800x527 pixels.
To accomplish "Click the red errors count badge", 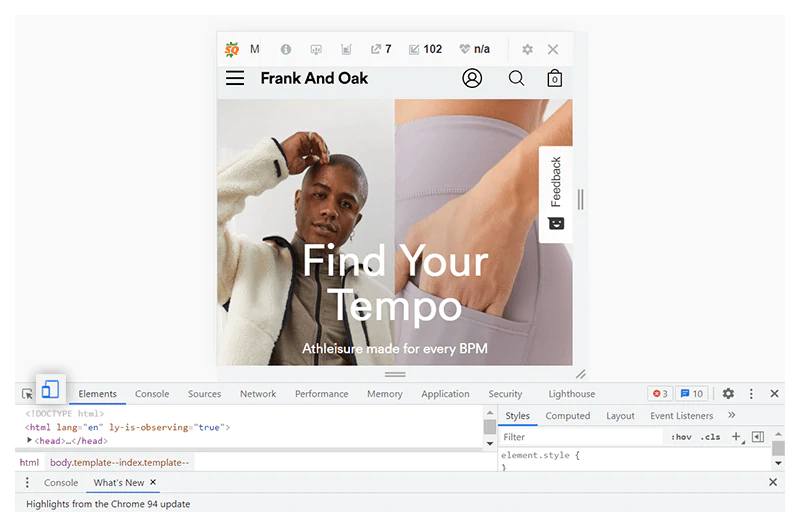I will (660, 394).
